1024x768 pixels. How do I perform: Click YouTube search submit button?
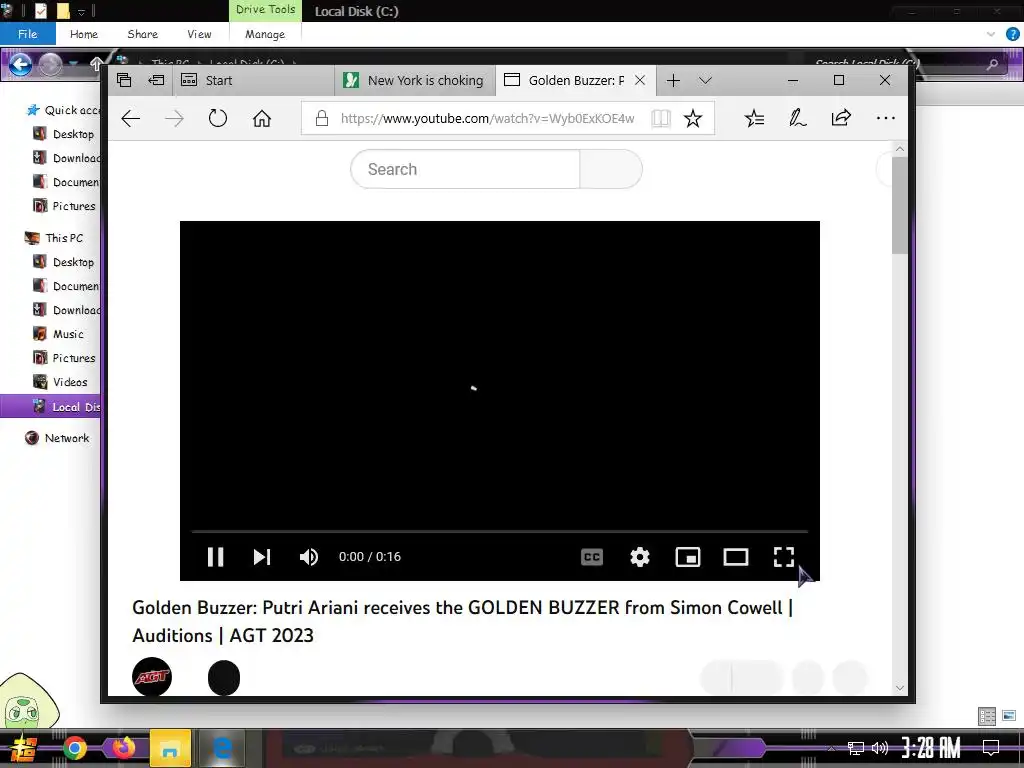pos(611,169)
